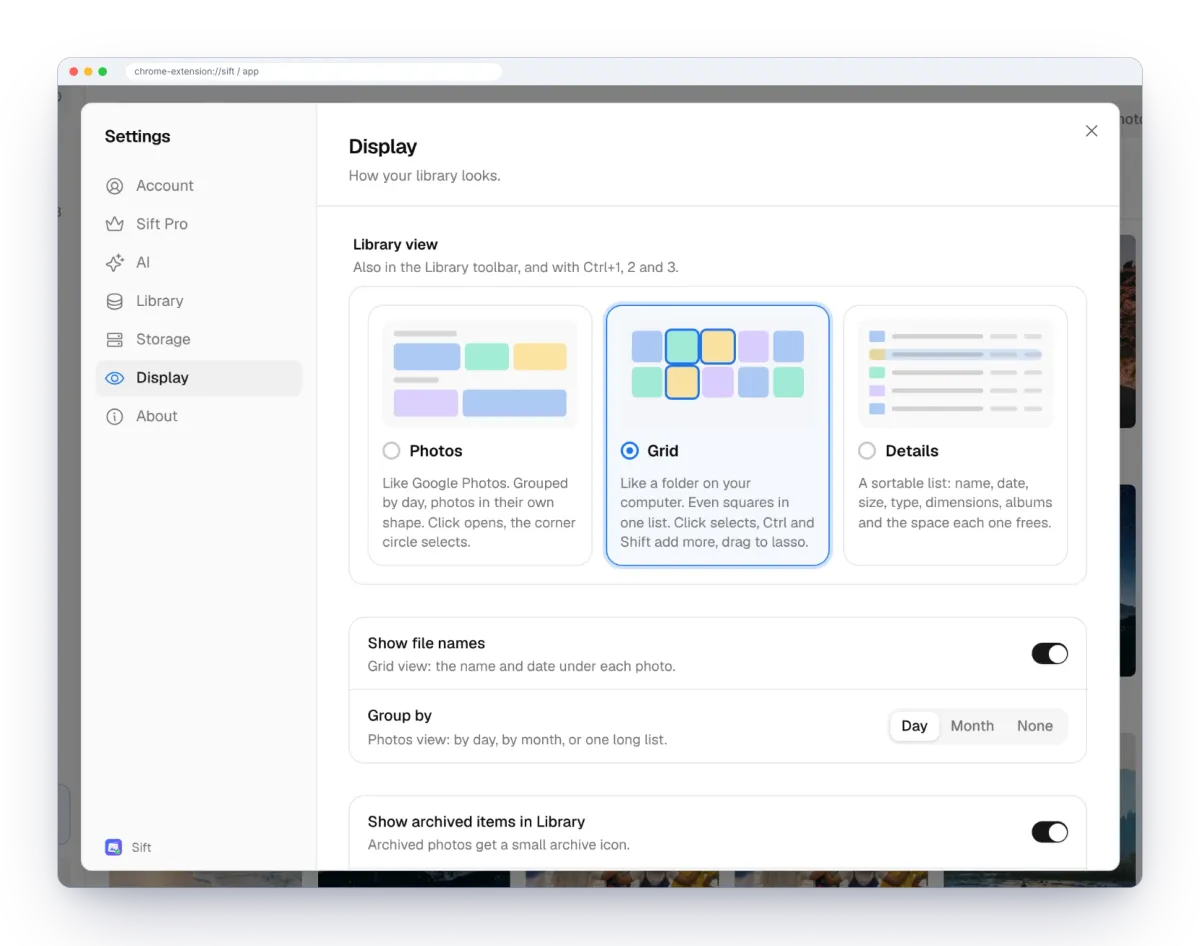Click the yellow macOS window button

pyautogui.click(x=88, y=72)
